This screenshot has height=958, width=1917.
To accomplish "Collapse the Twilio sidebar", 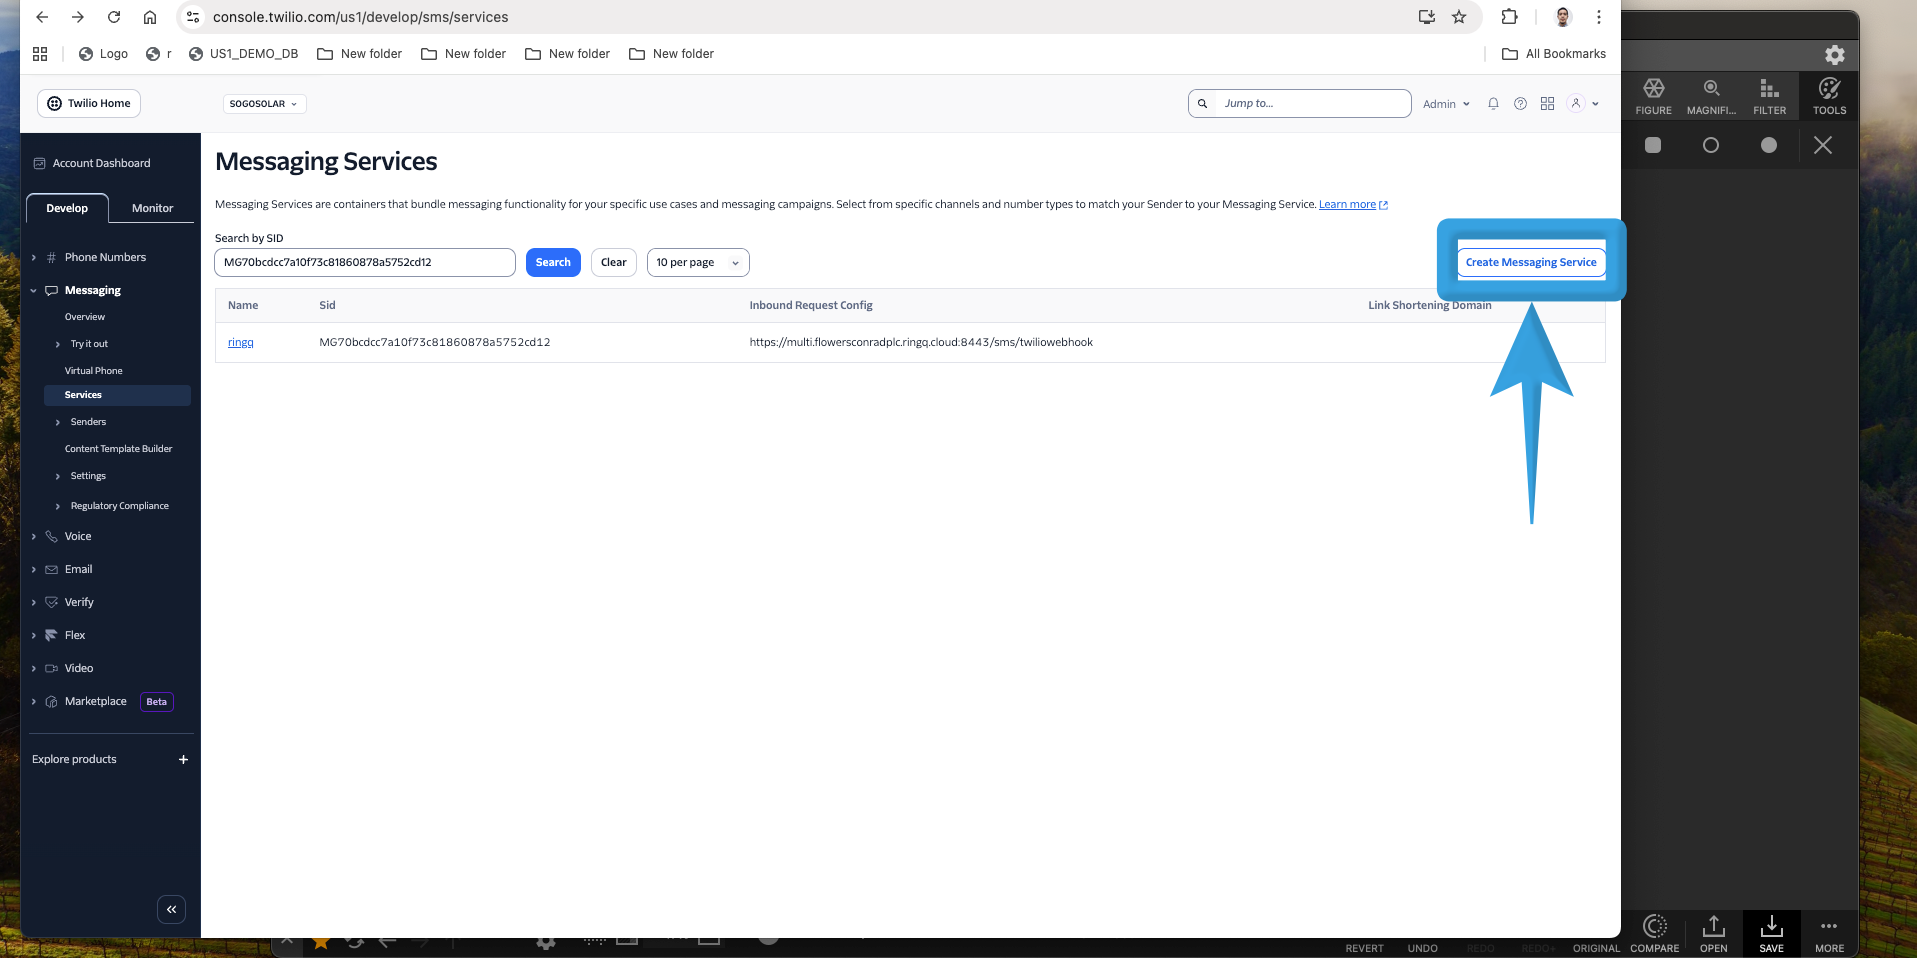I will tap(171, 909).
